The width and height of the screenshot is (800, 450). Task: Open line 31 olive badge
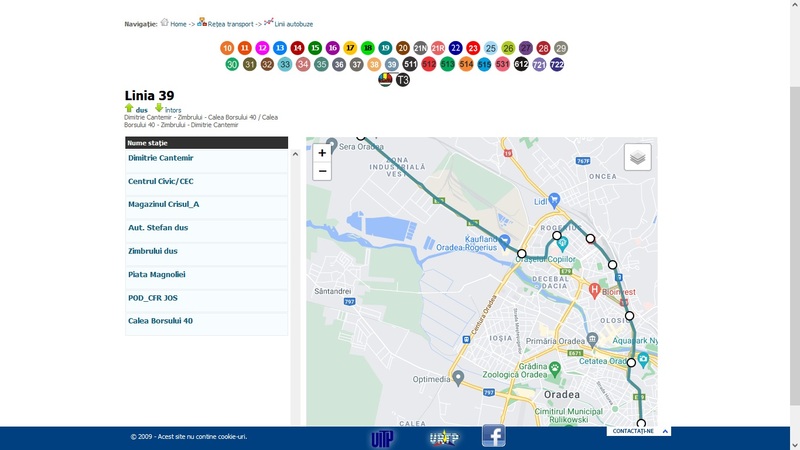point(249,64)
